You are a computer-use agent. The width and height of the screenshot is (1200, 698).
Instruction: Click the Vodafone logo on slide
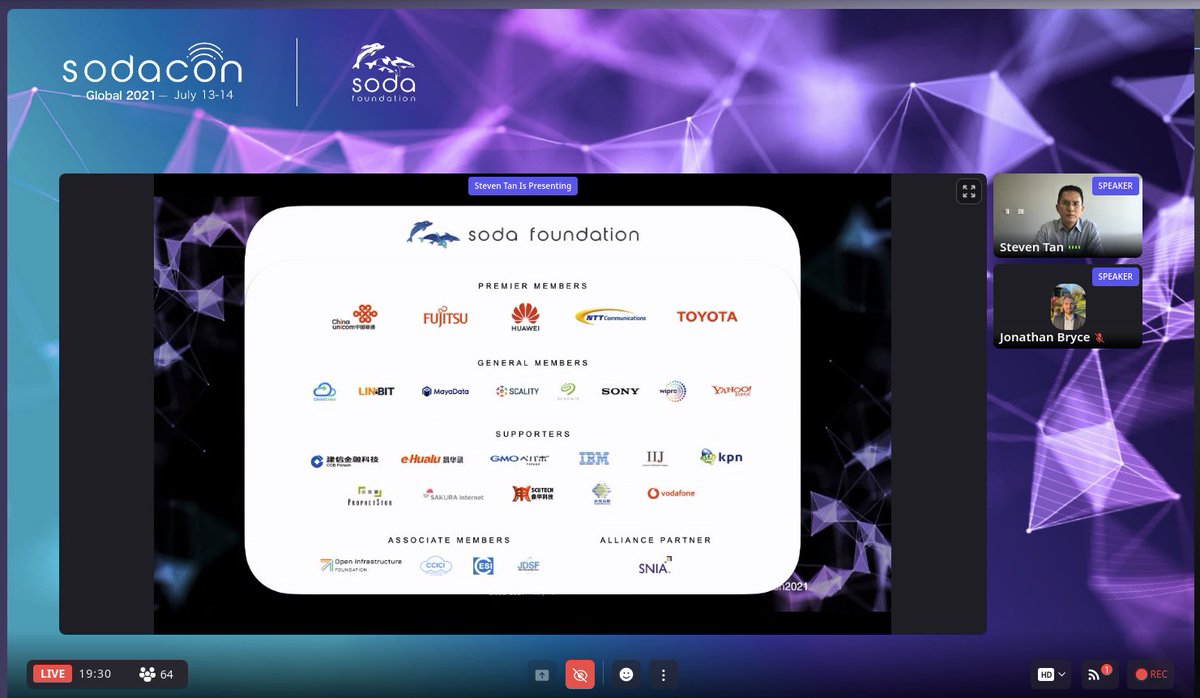coord(671,493)
